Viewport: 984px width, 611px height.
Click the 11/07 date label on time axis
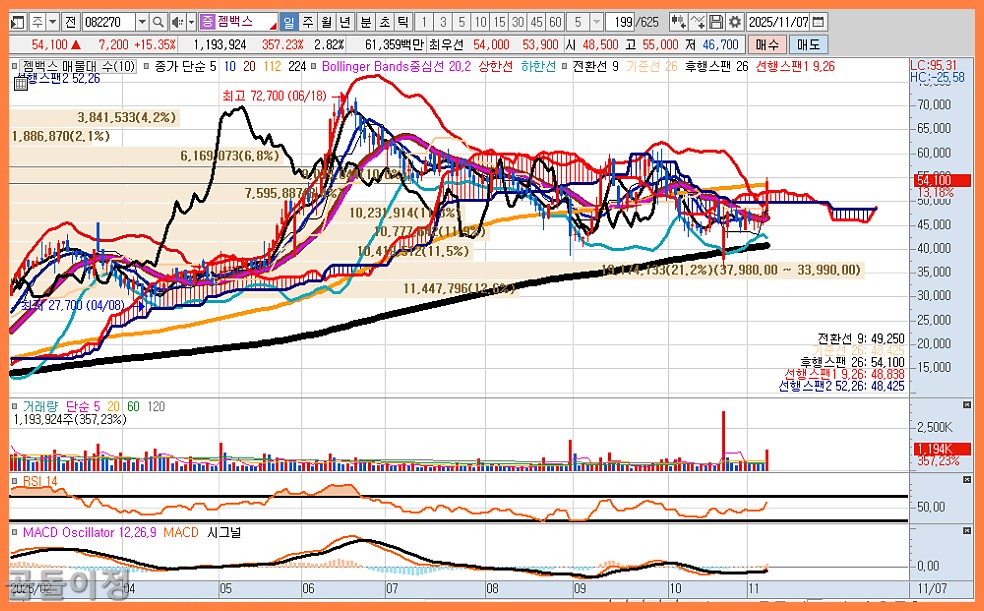(x=932, y=588)
